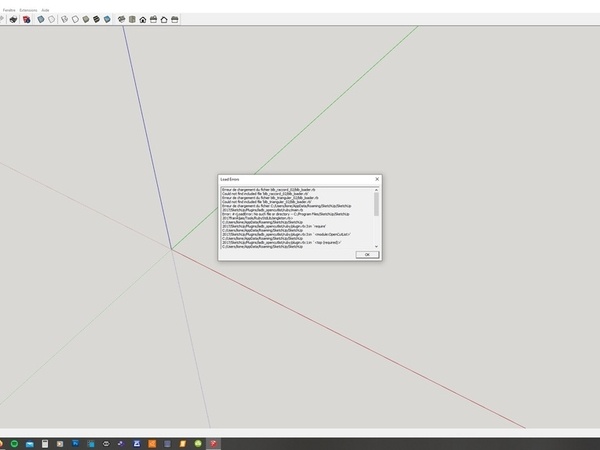Open the Fenêtre menu
This screenshot has height=450, width=600.
click(6, 8)
